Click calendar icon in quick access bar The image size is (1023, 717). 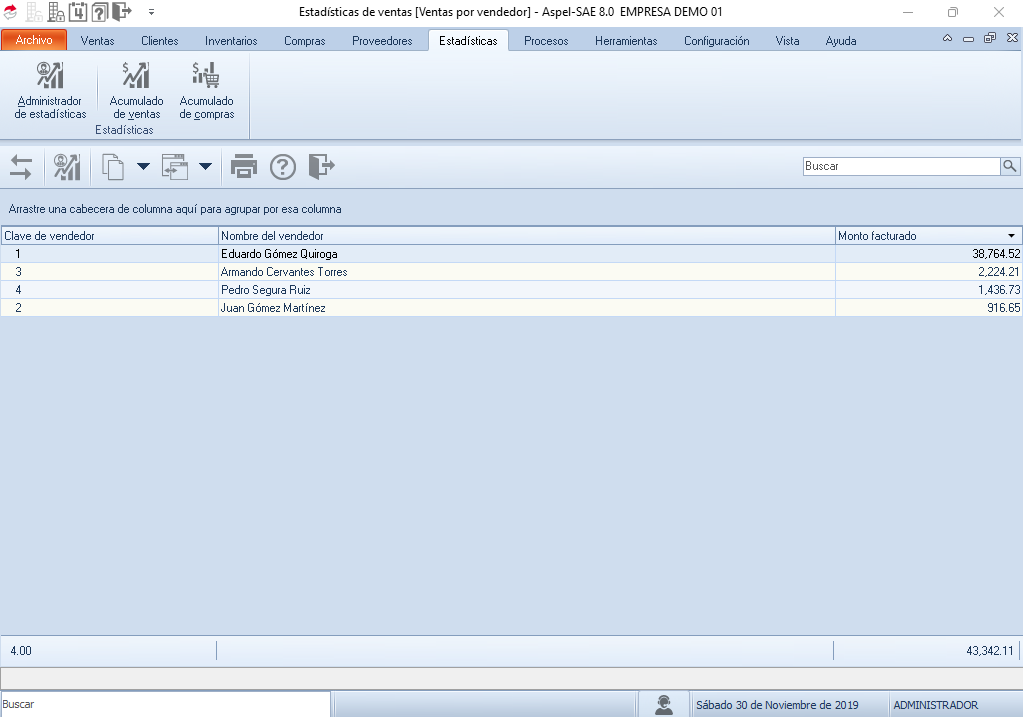[x=77, y=12]
